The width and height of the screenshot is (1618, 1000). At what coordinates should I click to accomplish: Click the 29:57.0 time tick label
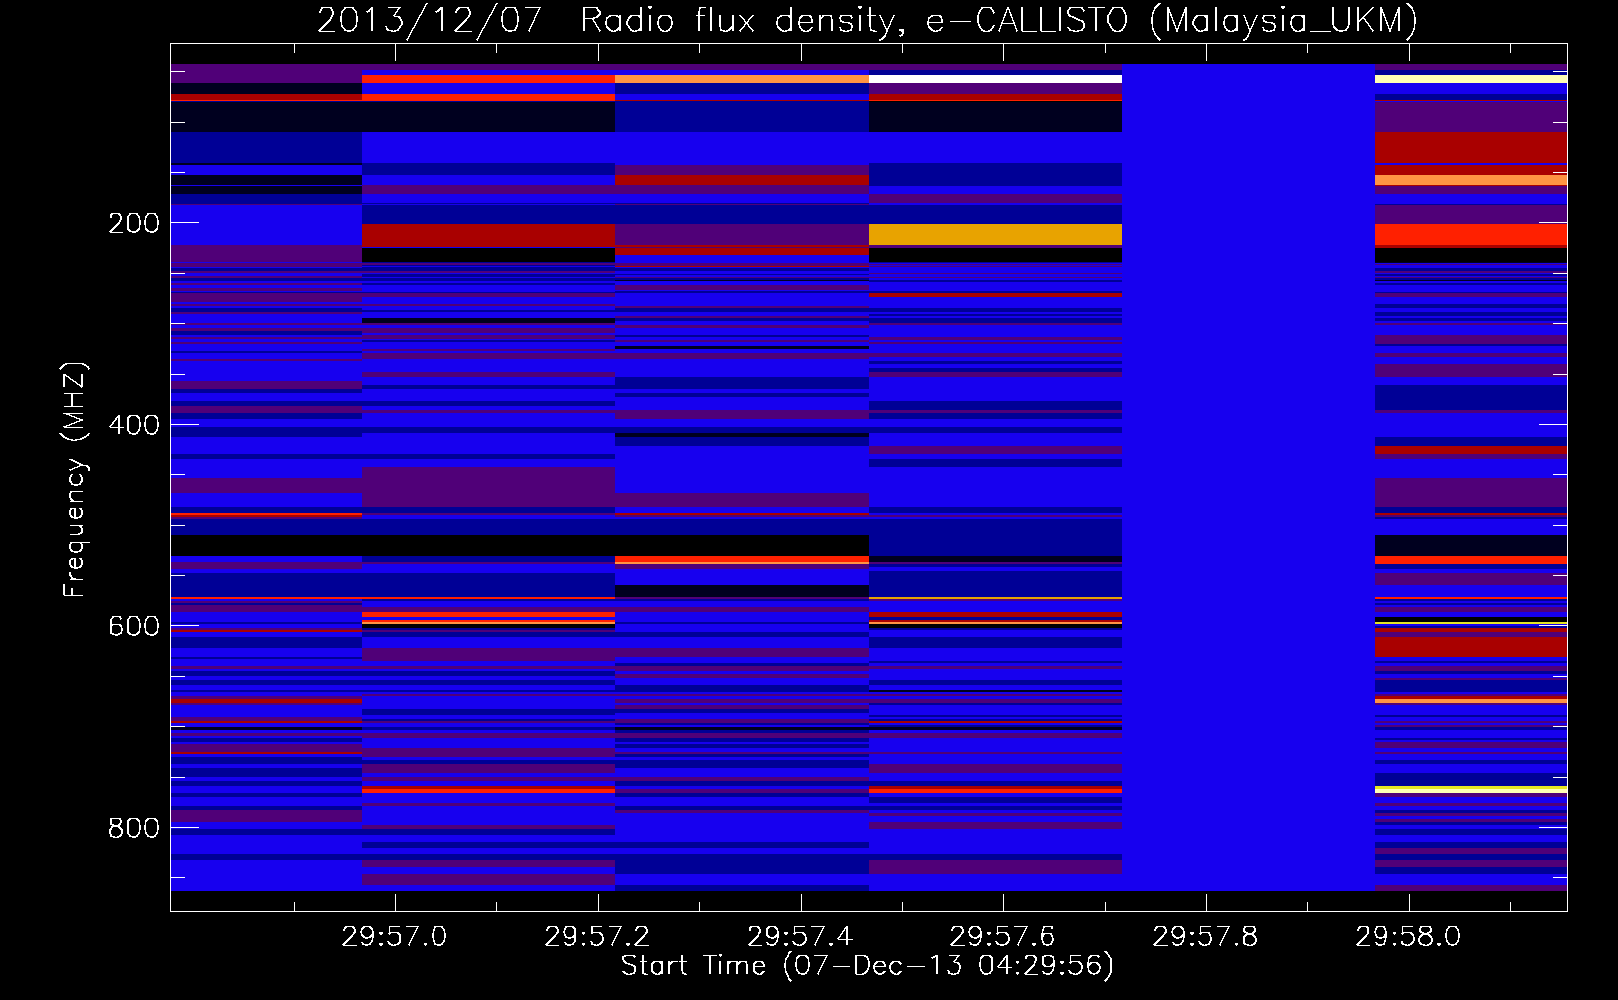click(394, 936)
